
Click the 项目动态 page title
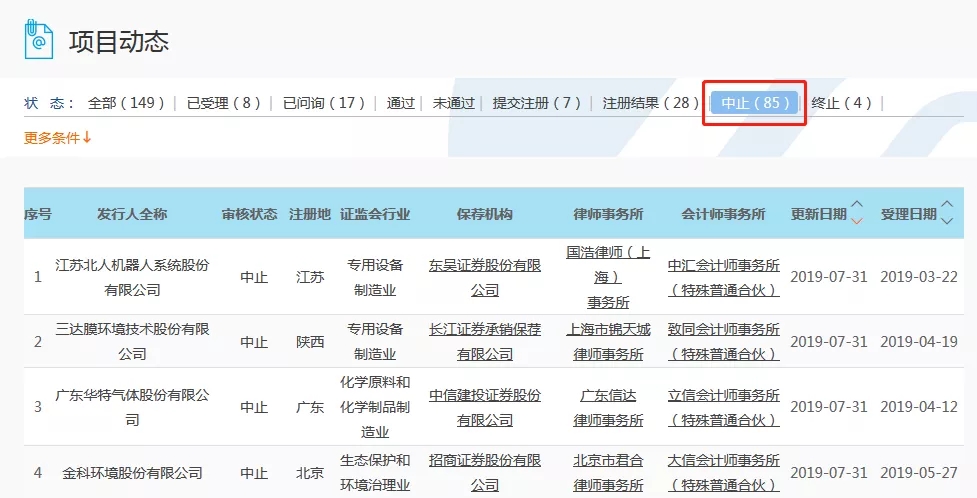[x=118, y=42]
